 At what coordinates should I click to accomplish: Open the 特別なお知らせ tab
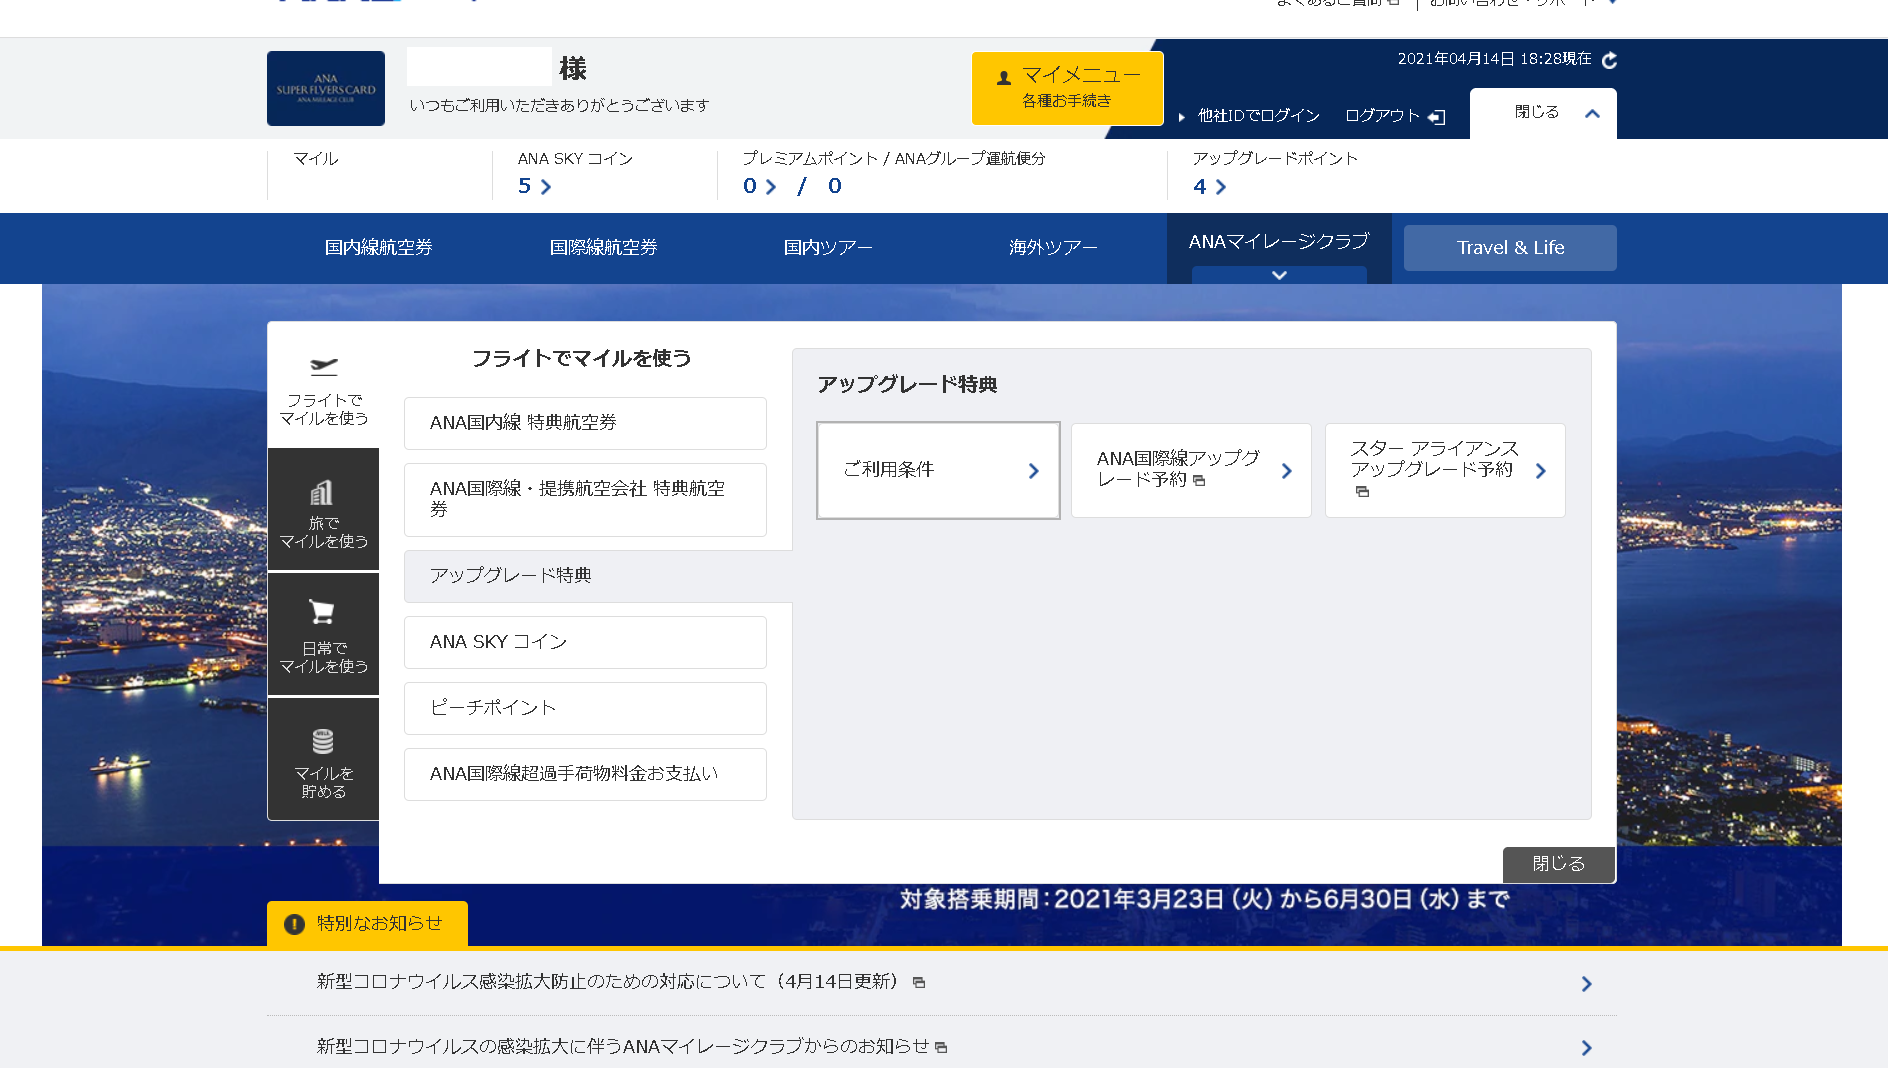click(367, 924)
